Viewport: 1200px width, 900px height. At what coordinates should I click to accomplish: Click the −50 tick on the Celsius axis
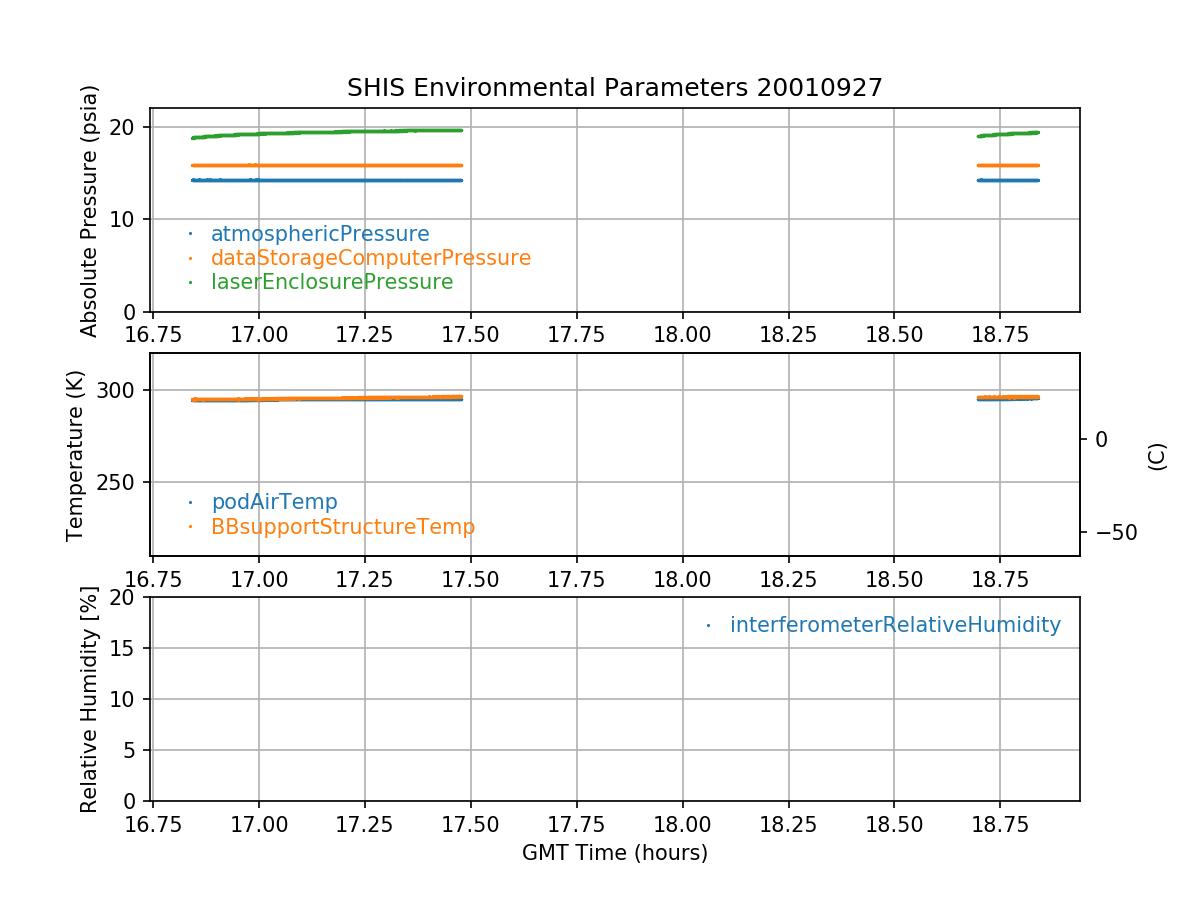pos(1115,531)
